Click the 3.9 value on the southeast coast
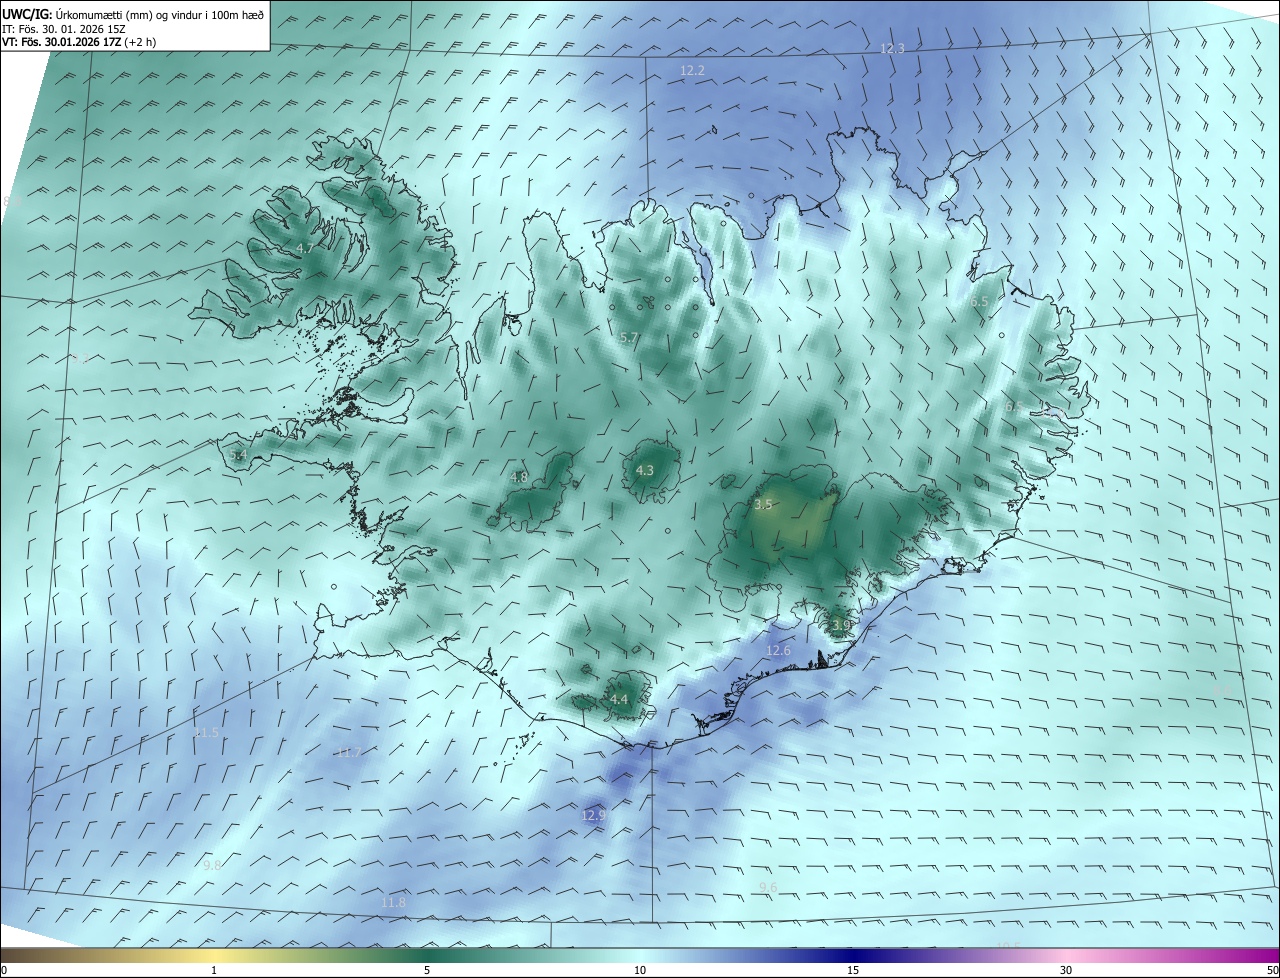 841,626
